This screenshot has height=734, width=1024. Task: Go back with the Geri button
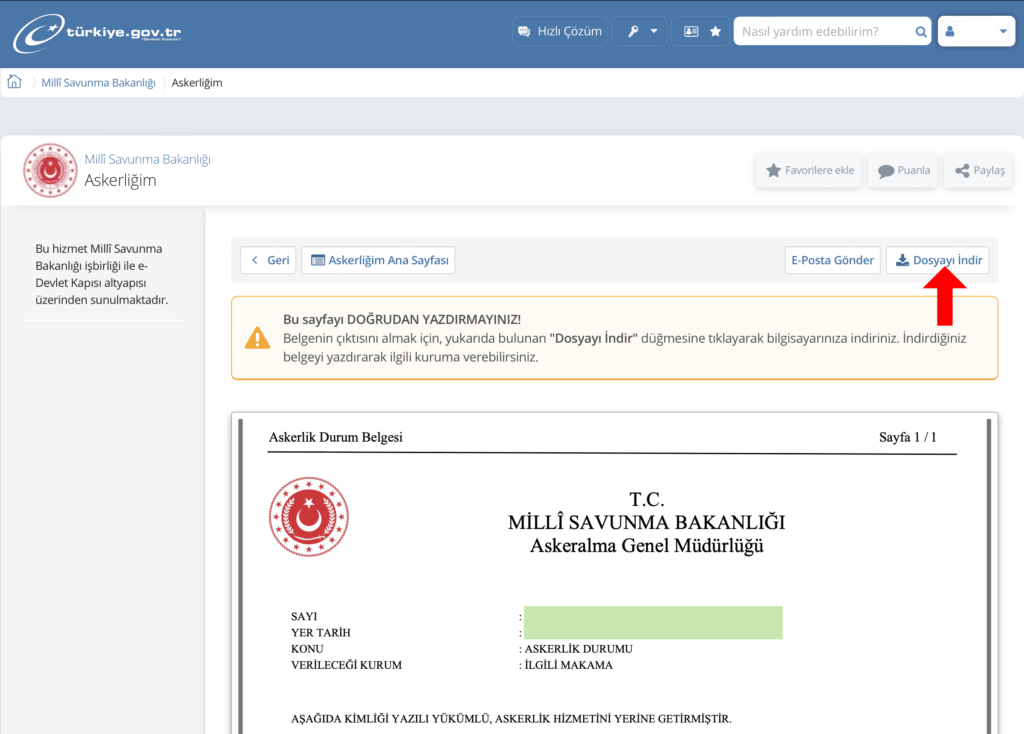(268, 260)
